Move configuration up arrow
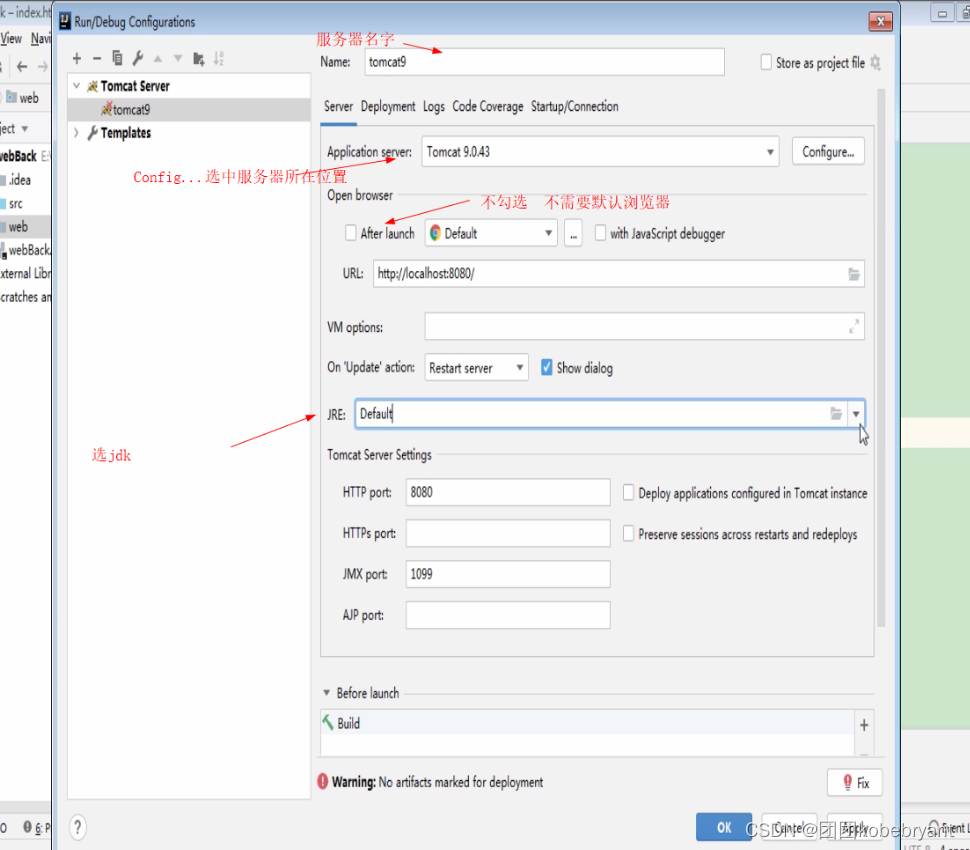The height and width of the screenshot is (850, 970). 158,59
